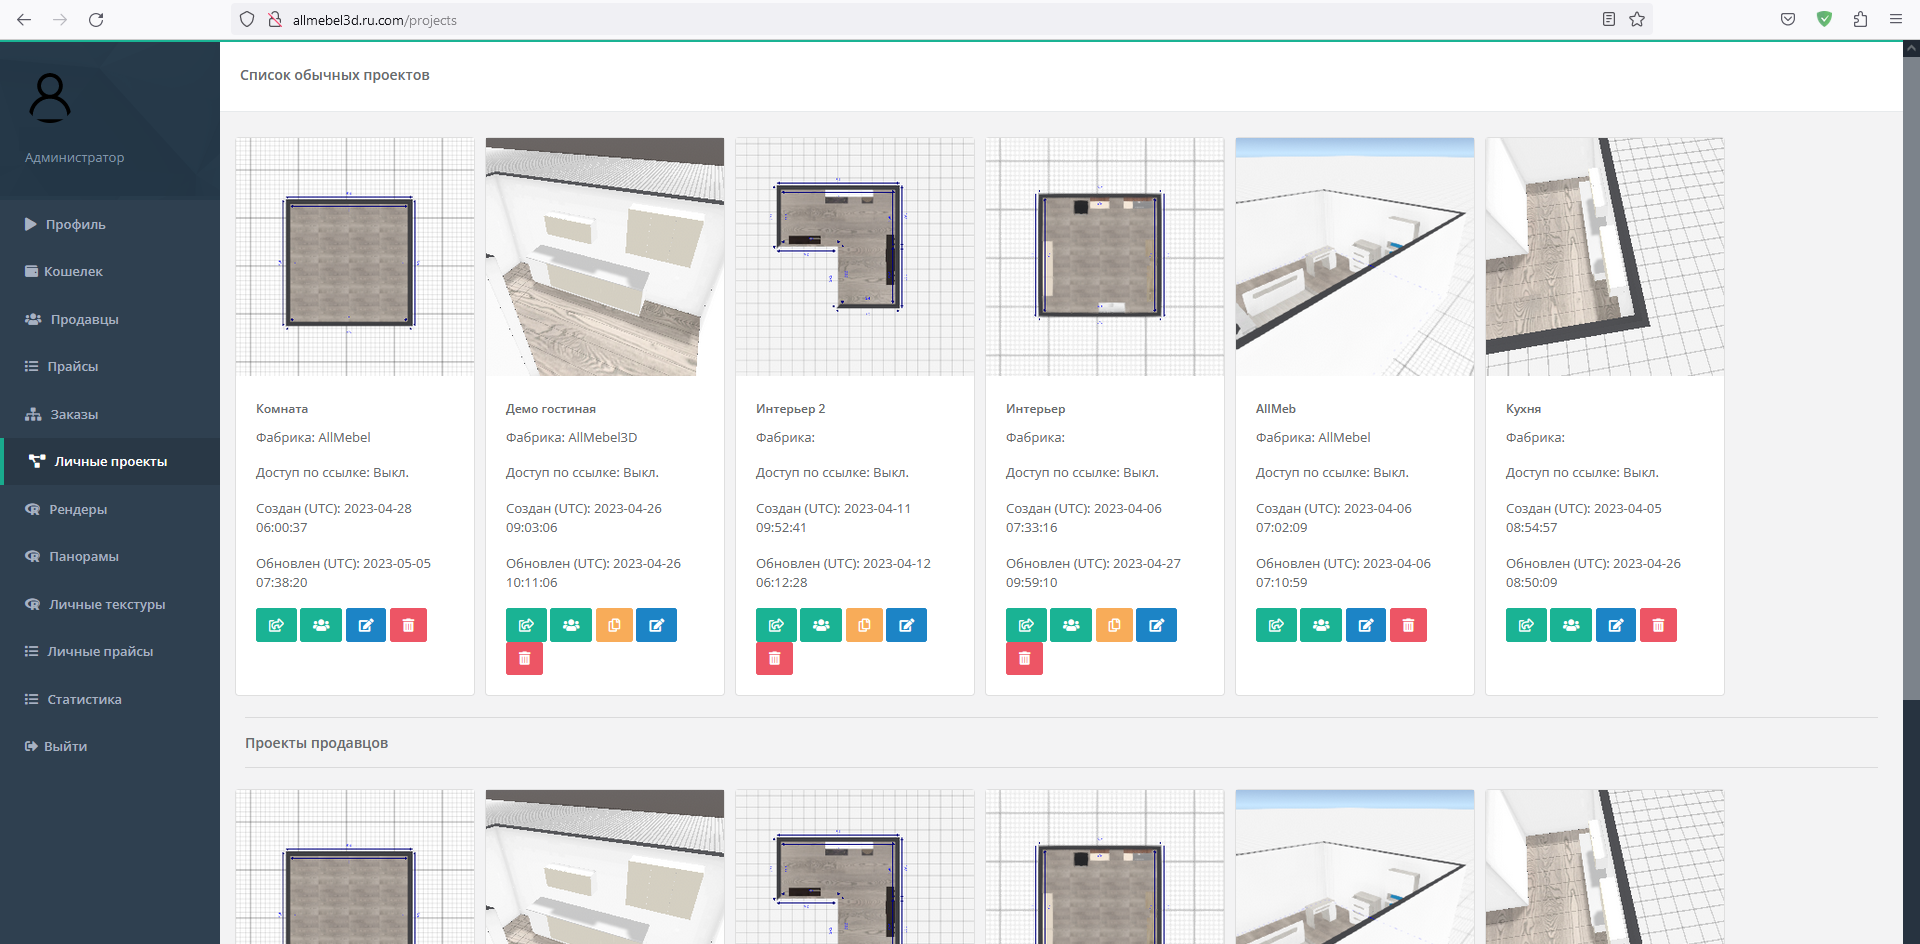Go to Заказы section

[110, 414]
